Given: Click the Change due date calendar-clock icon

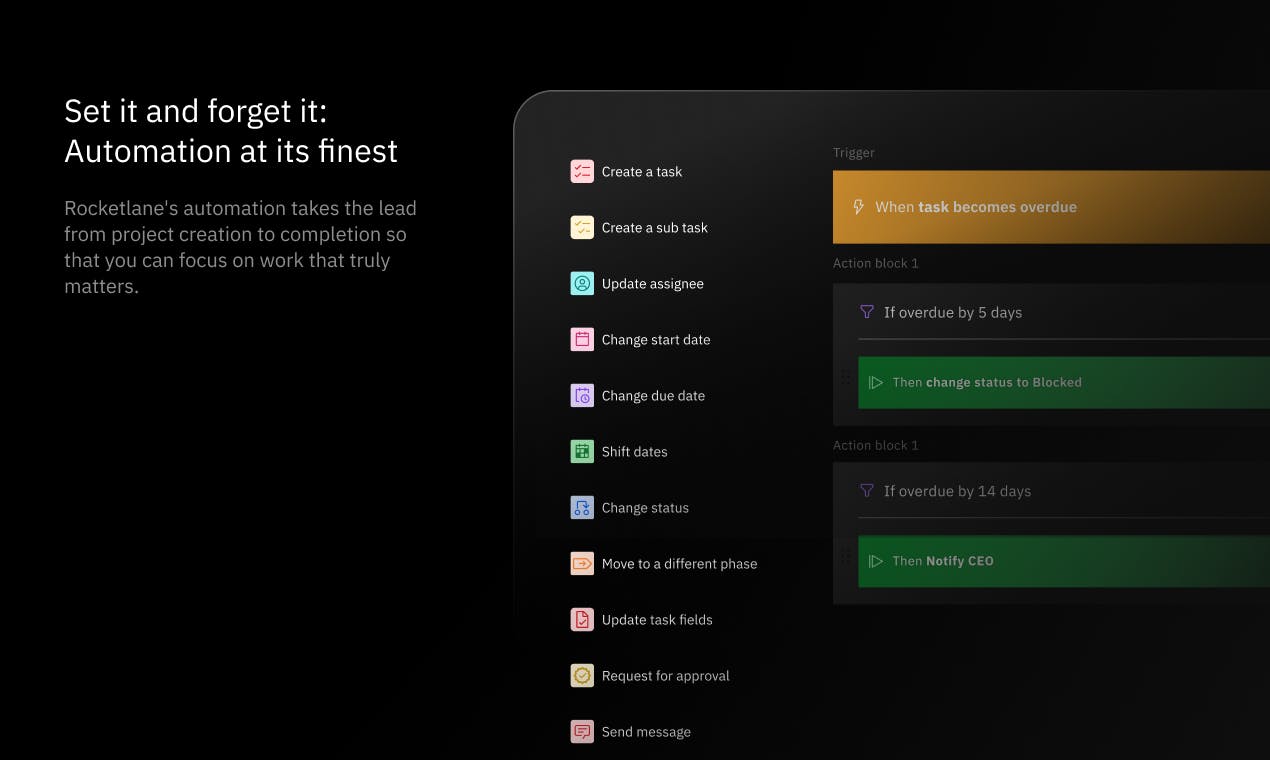Looking at the screenshot, I should (582, 395).
